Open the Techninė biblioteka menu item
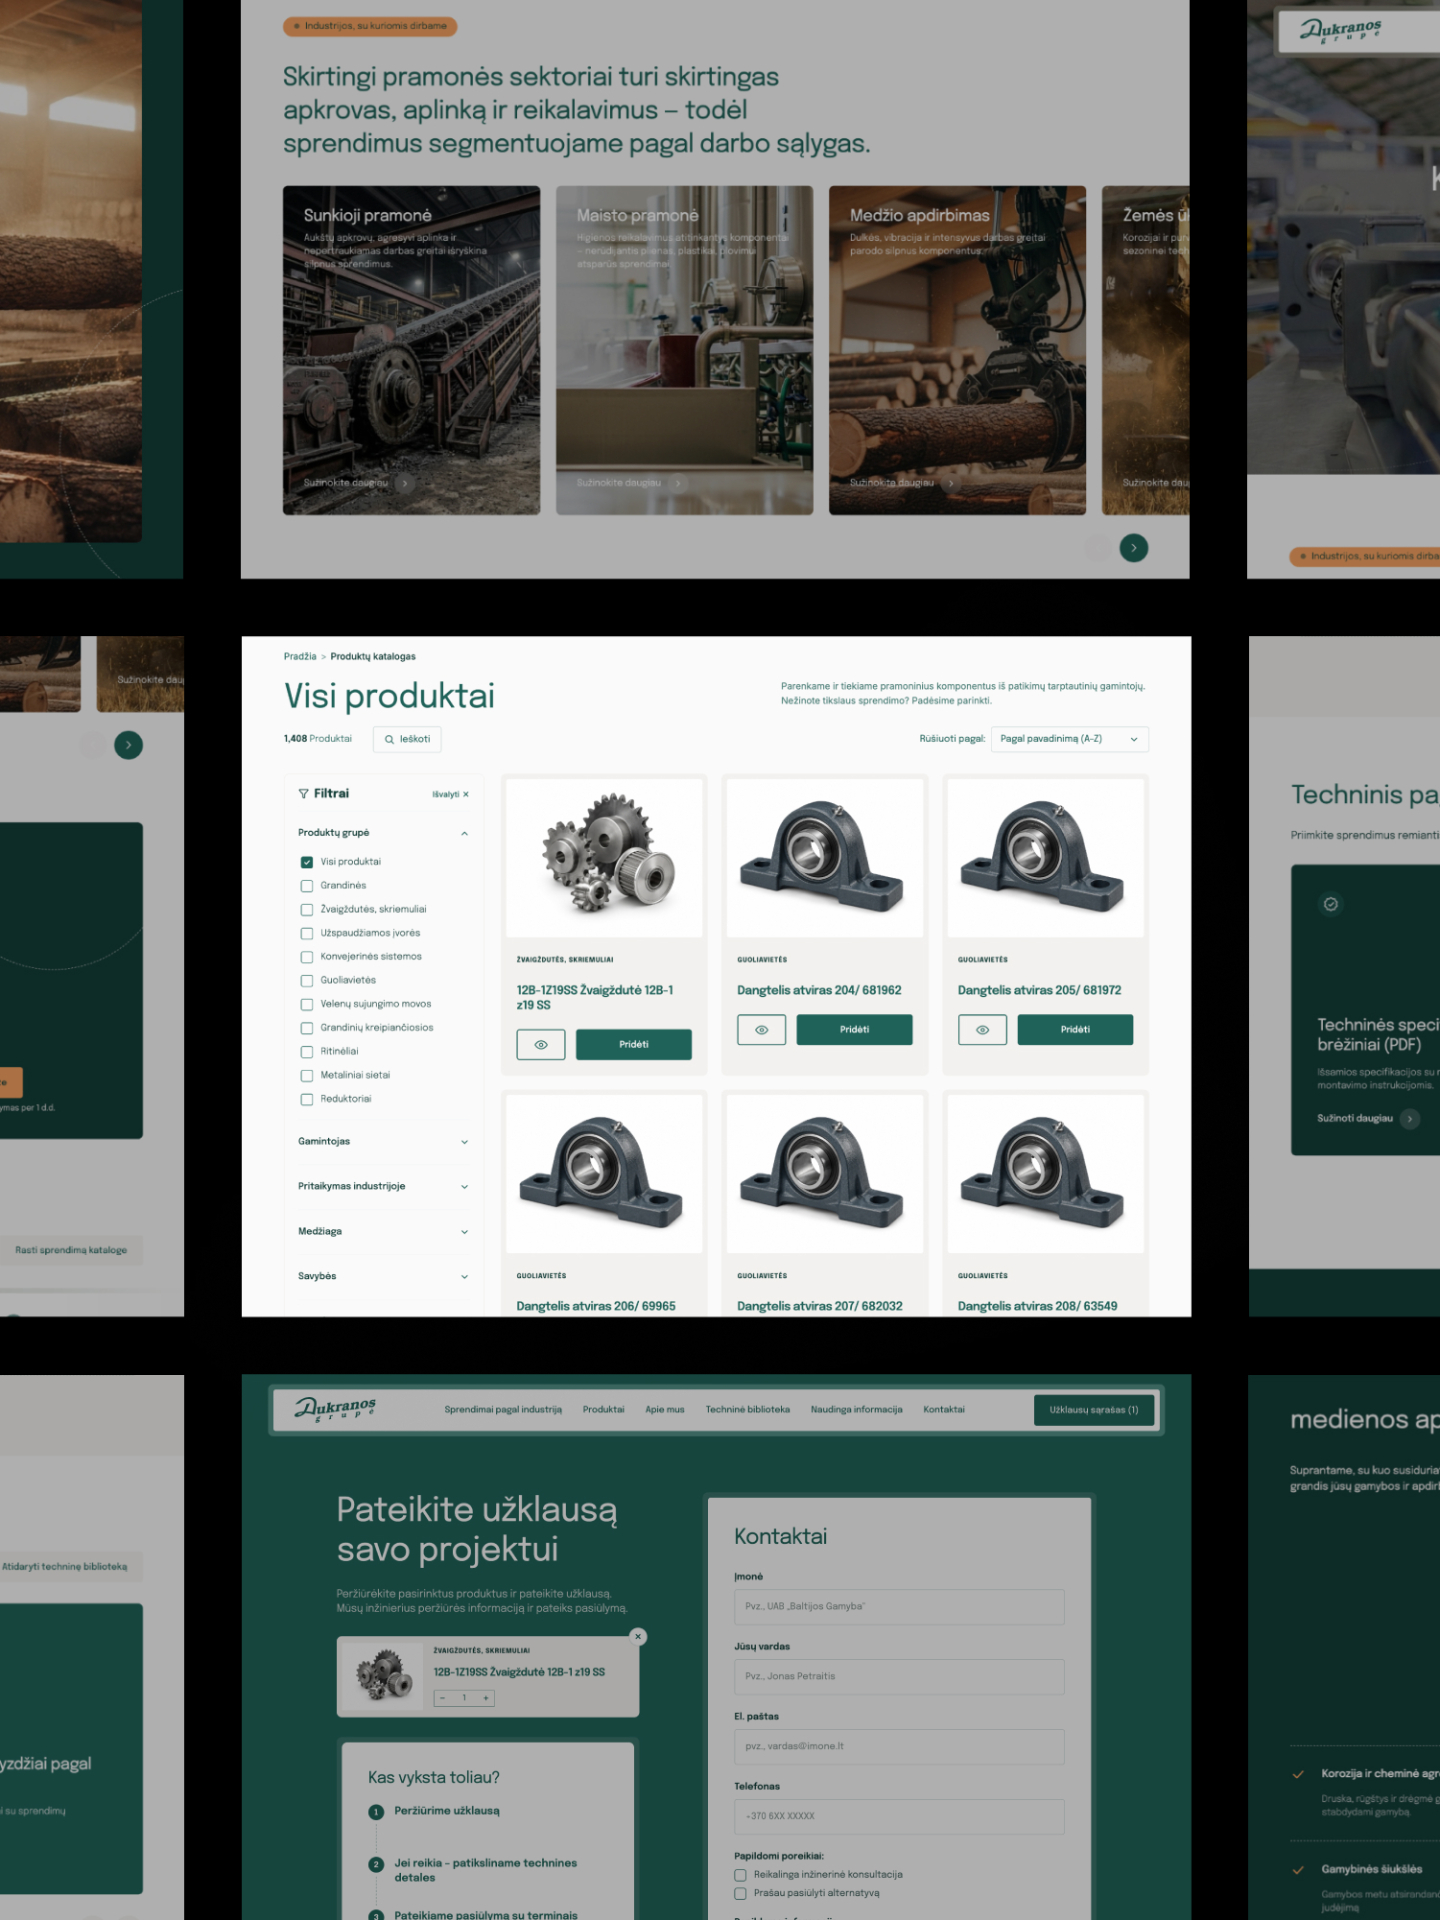 pyautogui.click(x=748, y=1410)
